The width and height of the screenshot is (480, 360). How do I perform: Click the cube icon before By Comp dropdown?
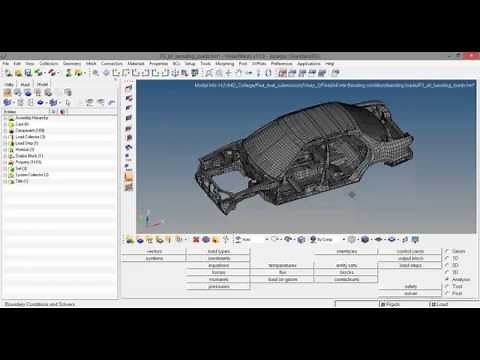coord(301,239)
